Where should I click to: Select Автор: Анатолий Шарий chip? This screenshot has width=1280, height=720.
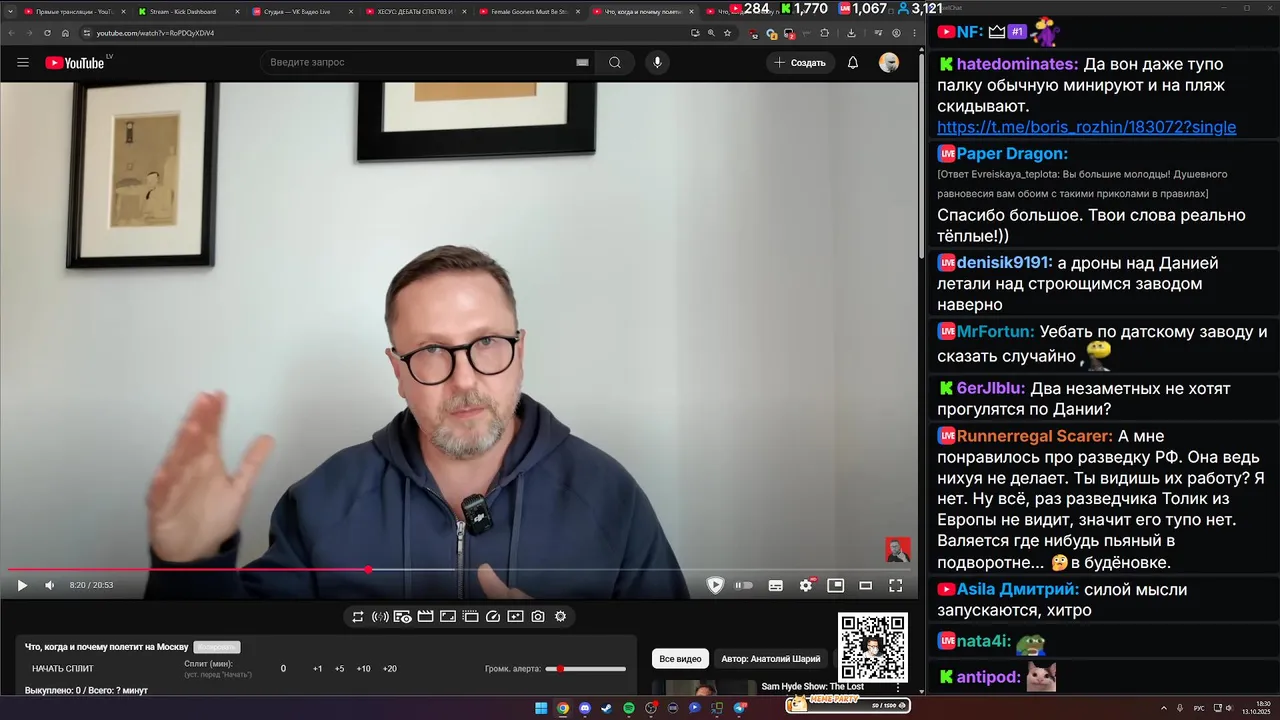click(771, 659)
